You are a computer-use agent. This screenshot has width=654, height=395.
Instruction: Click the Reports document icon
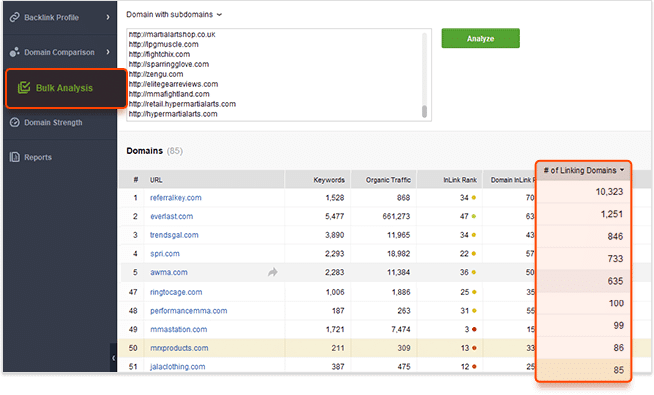15,157
